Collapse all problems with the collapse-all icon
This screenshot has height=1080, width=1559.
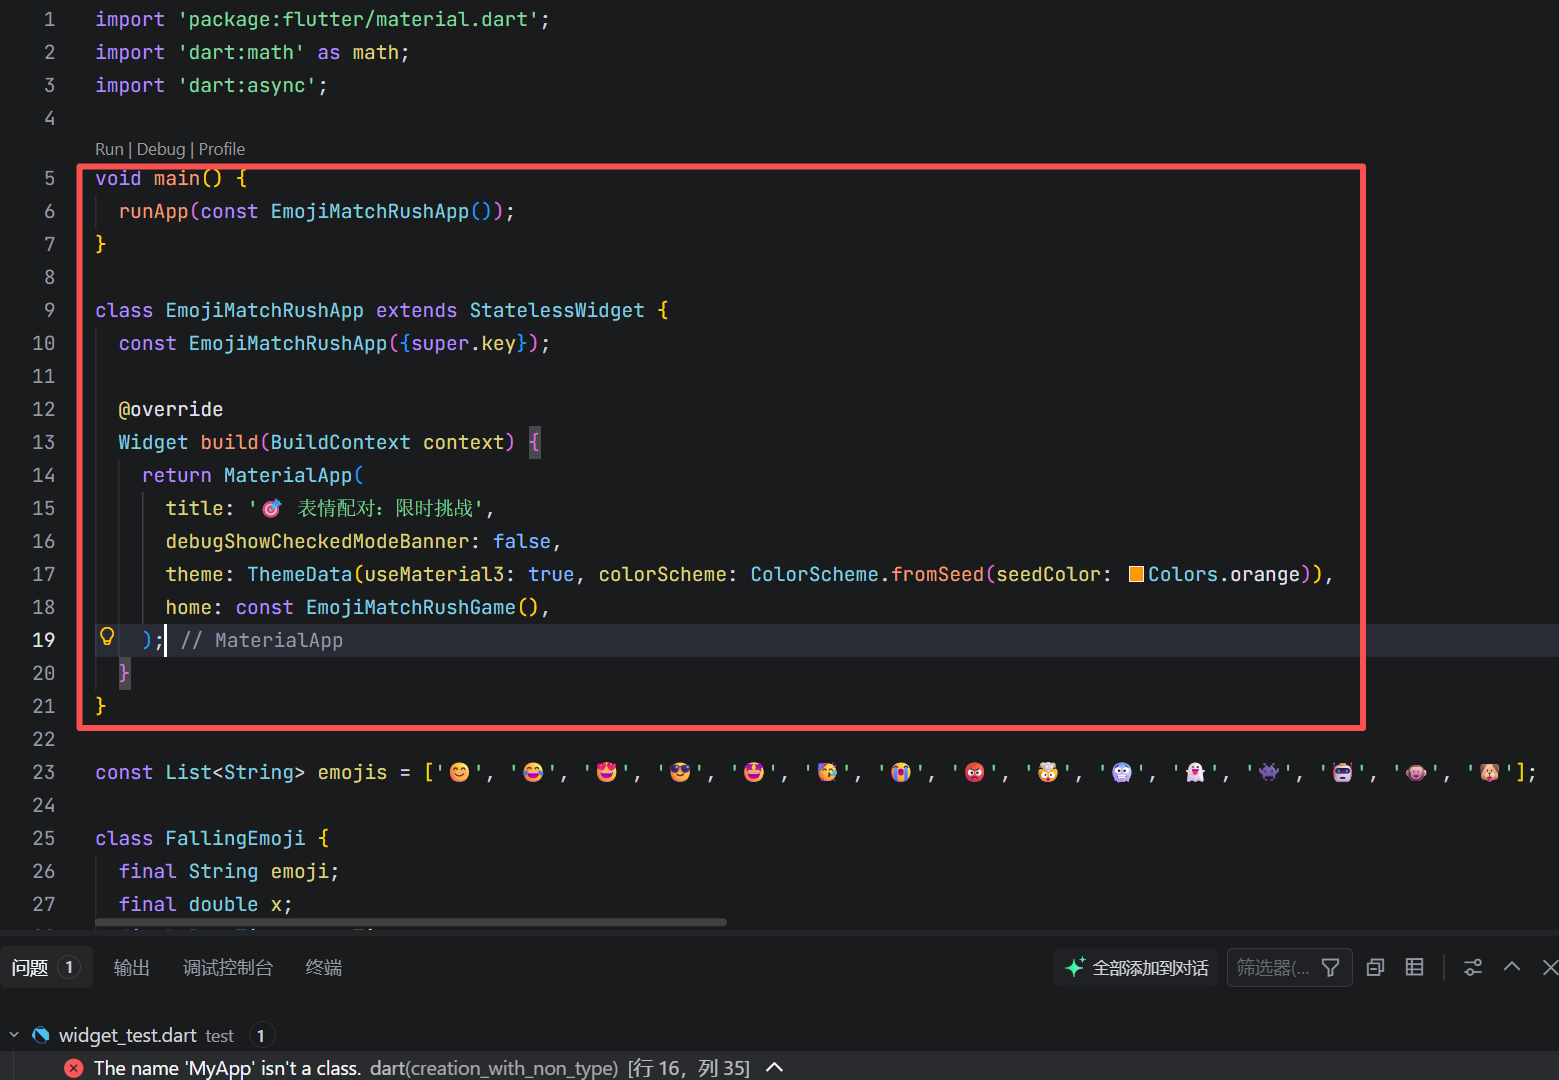1376,967
